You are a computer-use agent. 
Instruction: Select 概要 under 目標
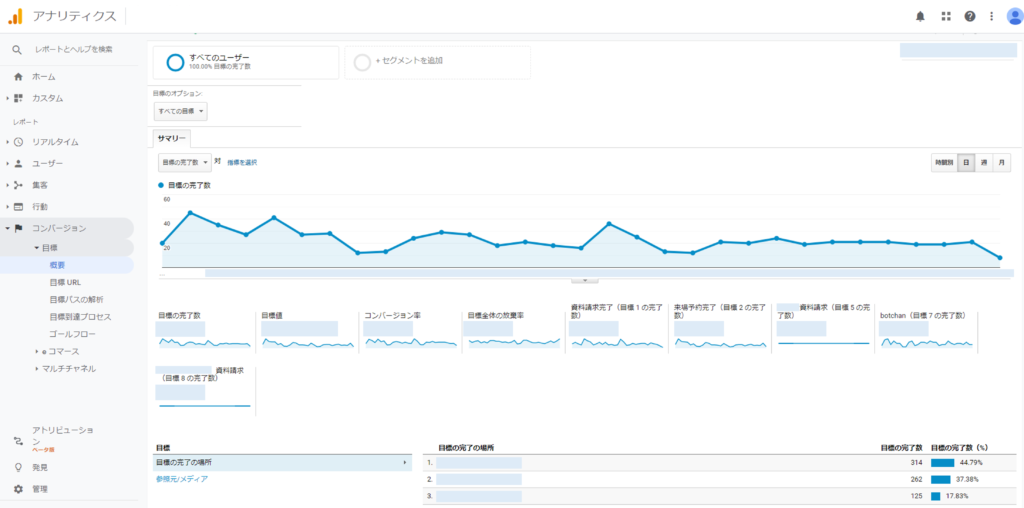(57, 265)
